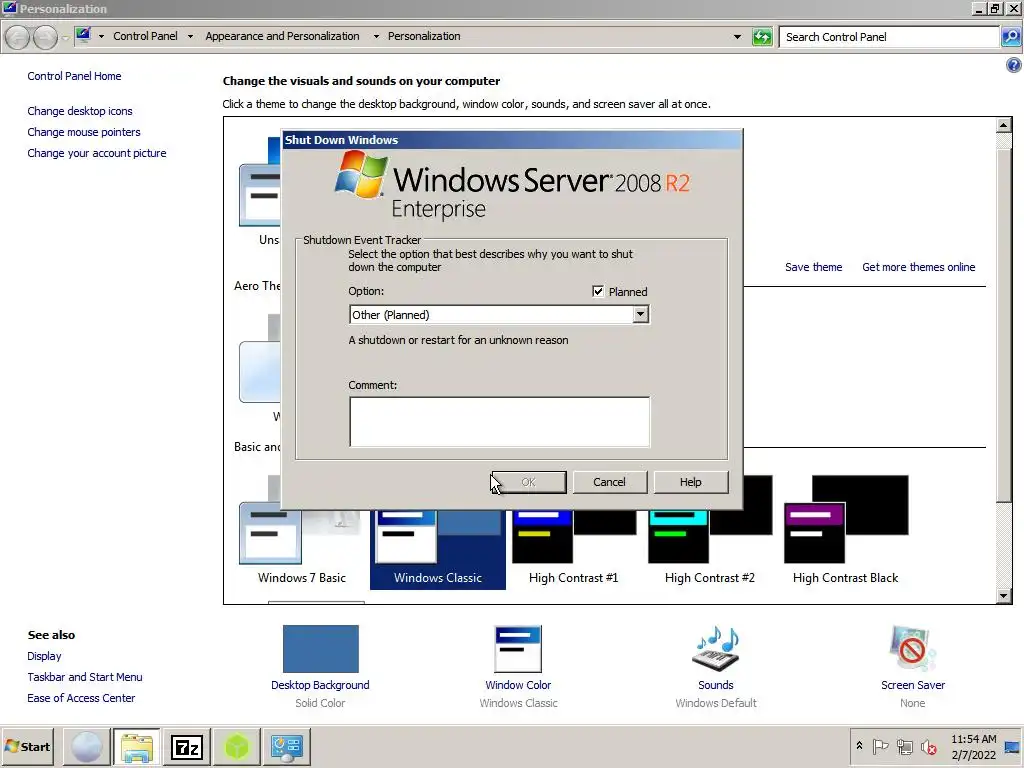Click the refresh icon in address bar
The image size is (1024, 768).
762,37
